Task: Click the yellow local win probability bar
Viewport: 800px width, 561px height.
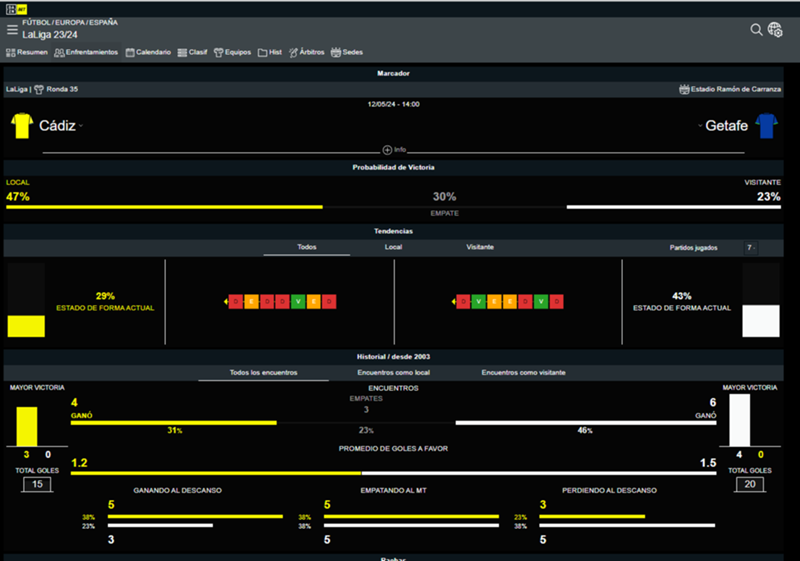Action: (164, 207)
